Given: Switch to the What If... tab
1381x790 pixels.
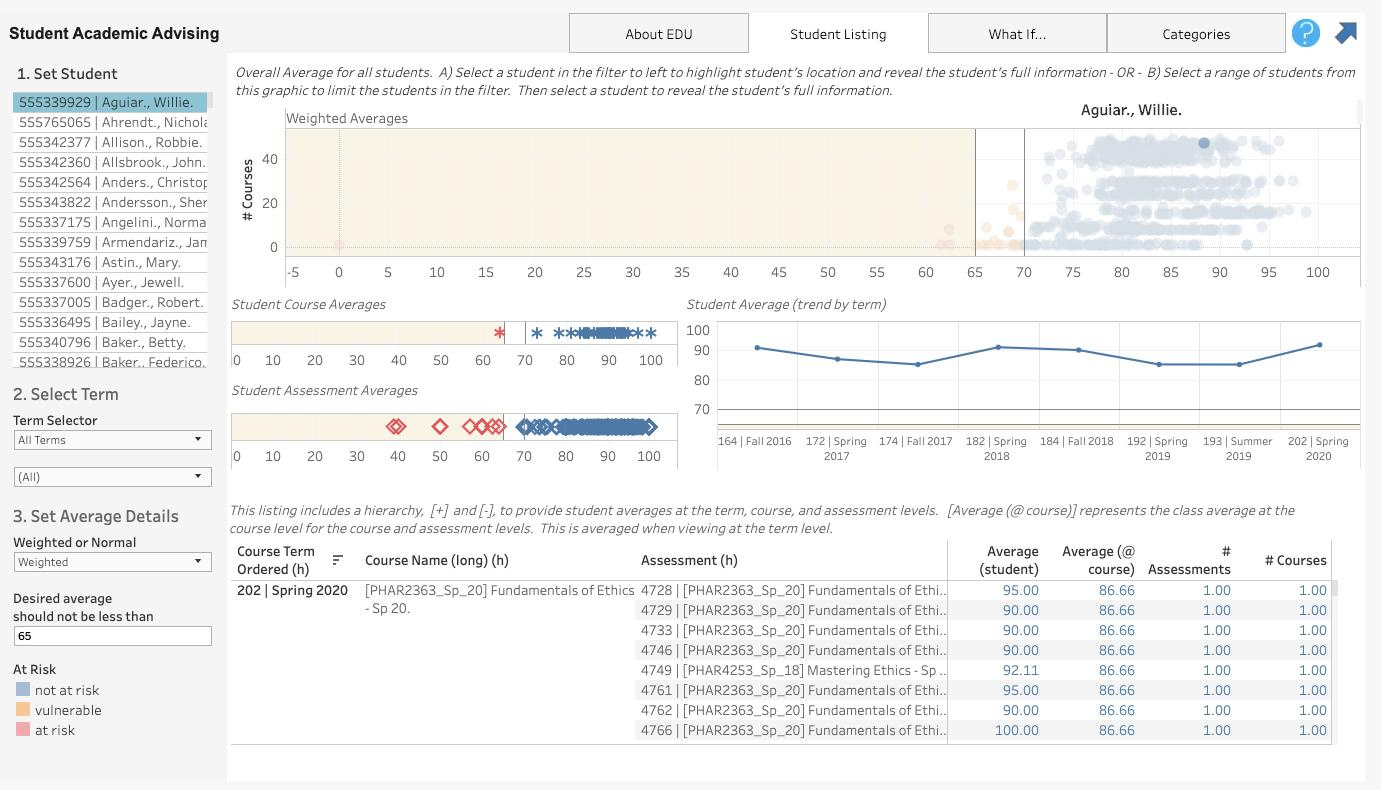Looking at the screenshot, I should tap(1017, 33).
